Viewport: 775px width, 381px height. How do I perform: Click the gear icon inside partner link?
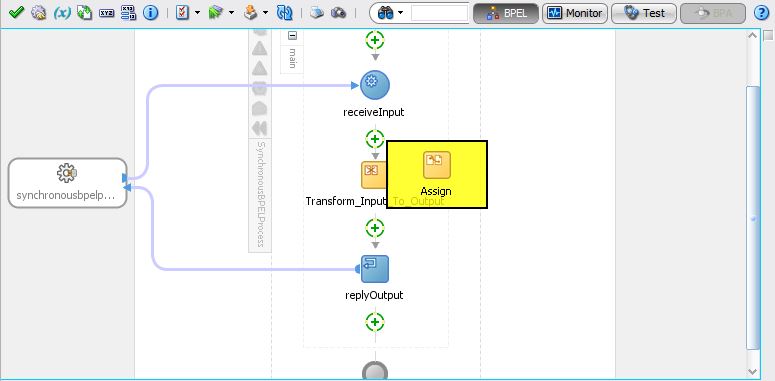(x=67, y=173)
